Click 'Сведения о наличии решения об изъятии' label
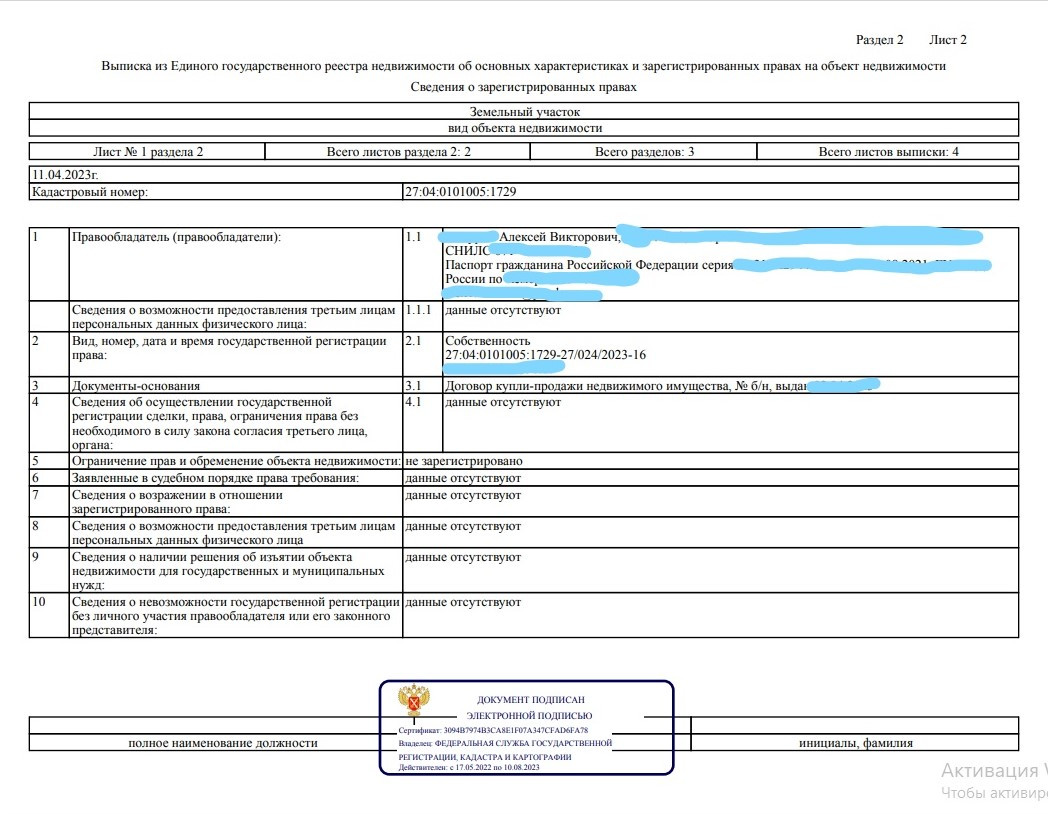Viewport: 1048px width, 814px height. [x=228, y=571]
